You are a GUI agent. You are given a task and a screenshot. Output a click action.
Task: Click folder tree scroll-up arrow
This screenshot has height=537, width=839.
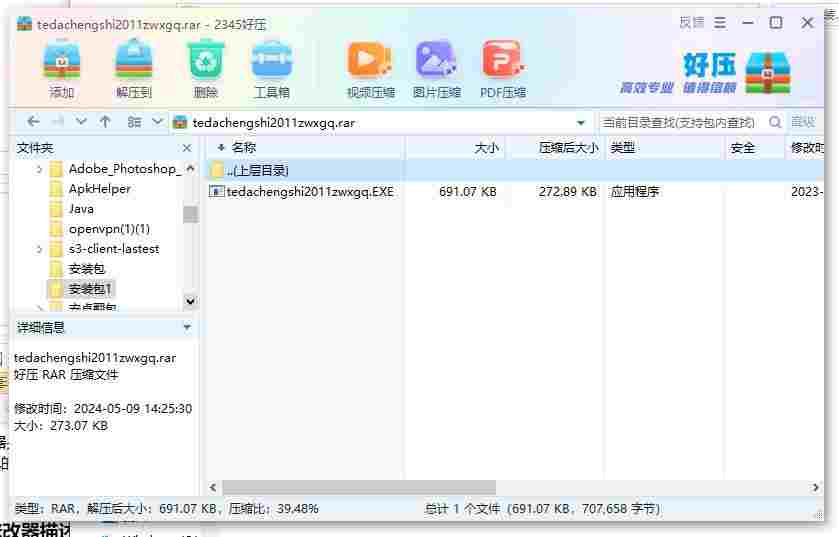click(x=190, y=168)
